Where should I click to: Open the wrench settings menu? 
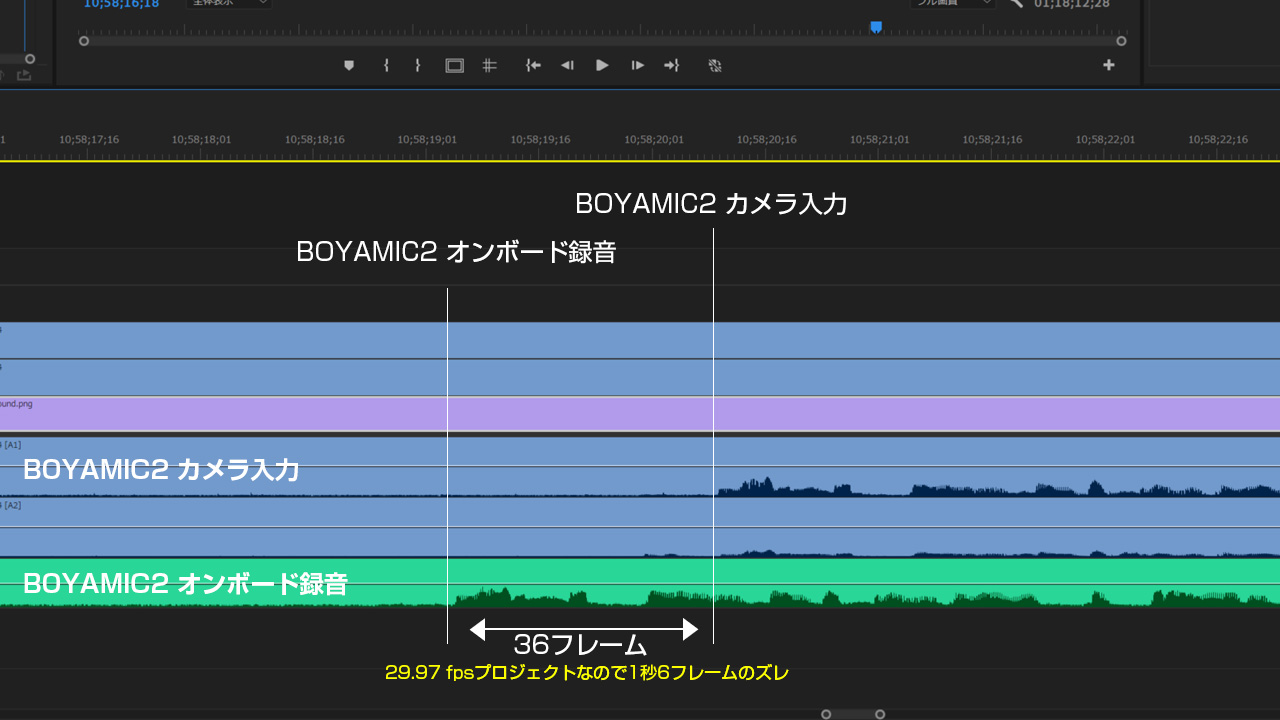[1016, 4]
